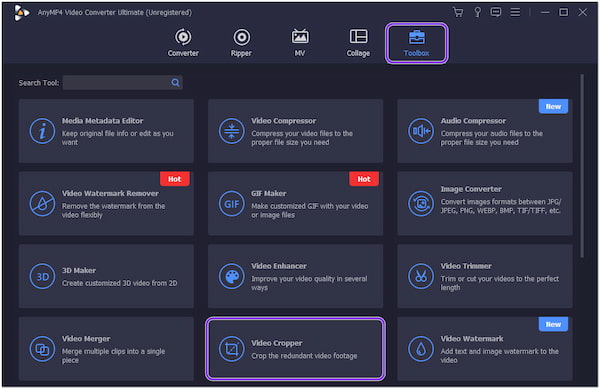
Task: Open the feedback chat icon
Action: [x=496, y=12]
